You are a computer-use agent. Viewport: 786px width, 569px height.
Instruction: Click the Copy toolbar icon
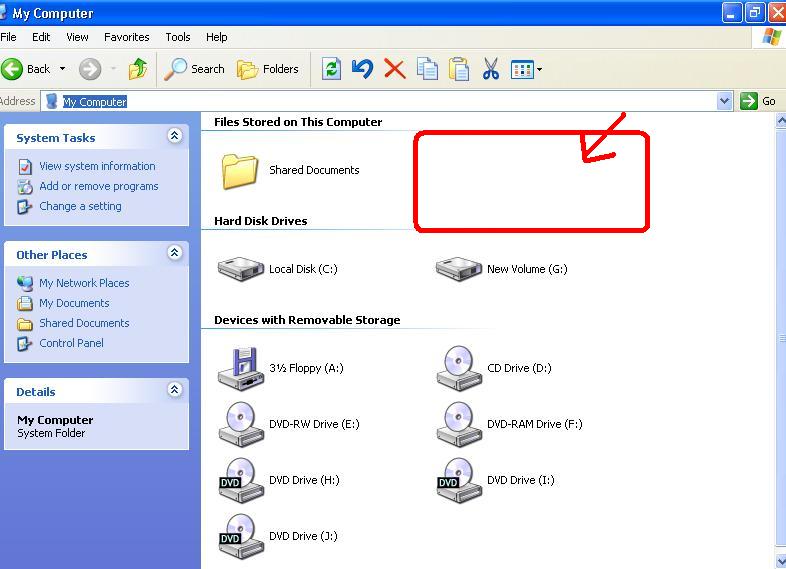tap(427, 69)
